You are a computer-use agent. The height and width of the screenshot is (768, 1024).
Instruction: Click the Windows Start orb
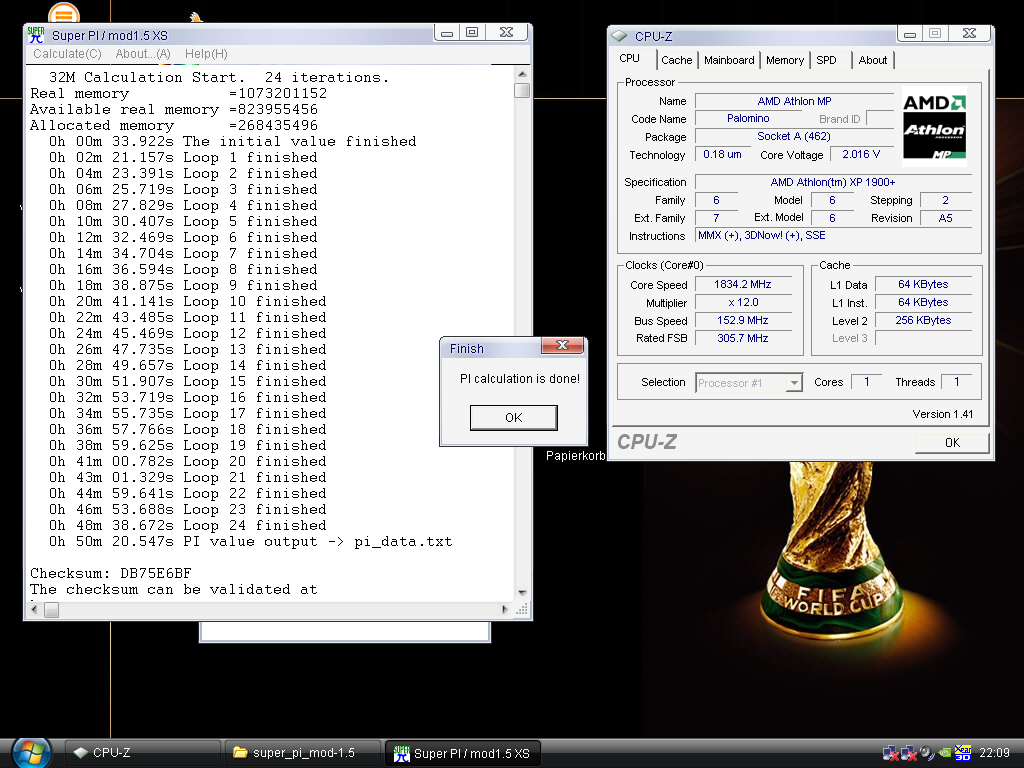(31, 753)
